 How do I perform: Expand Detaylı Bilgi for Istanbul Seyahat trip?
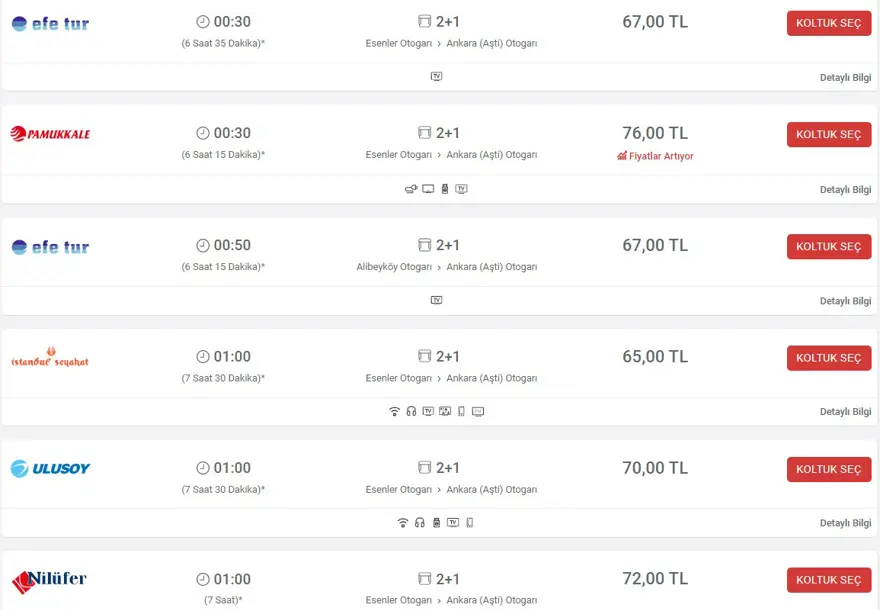[x=845, y=412]
